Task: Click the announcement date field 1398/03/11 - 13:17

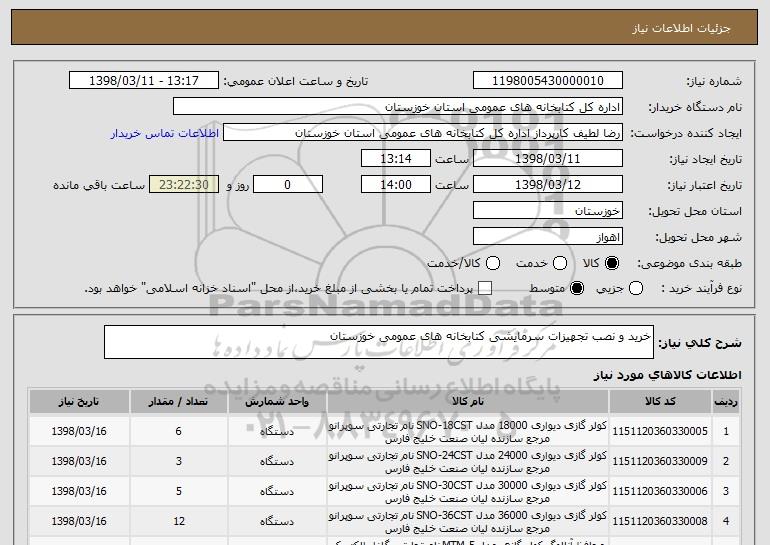Action: coord(144,81)
